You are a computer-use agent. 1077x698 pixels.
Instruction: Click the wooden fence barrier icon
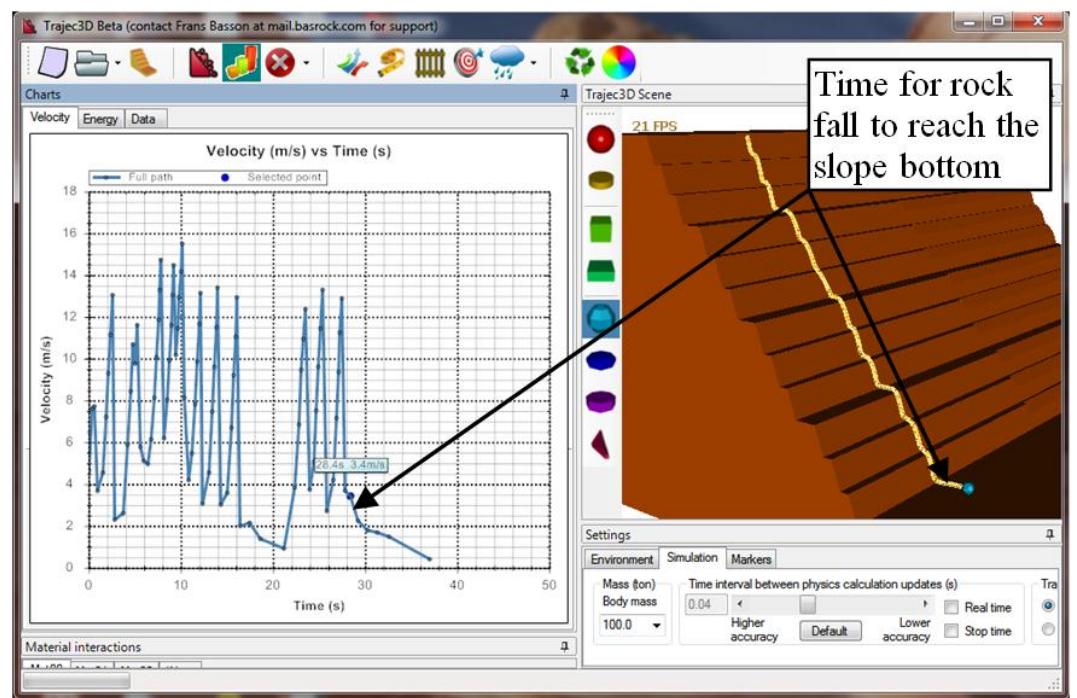coord(430,63)
